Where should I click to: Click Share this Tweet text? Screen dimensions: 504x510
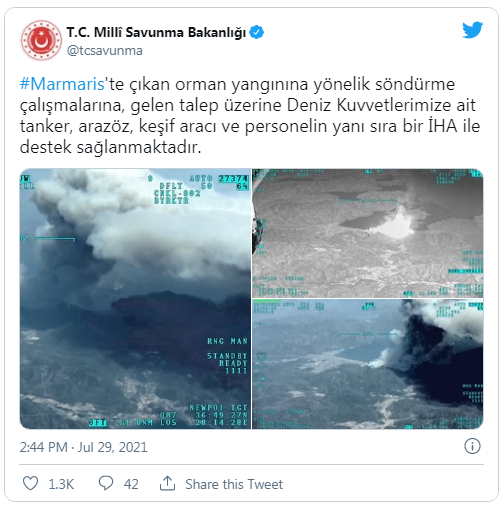click(x=234, y=484)
